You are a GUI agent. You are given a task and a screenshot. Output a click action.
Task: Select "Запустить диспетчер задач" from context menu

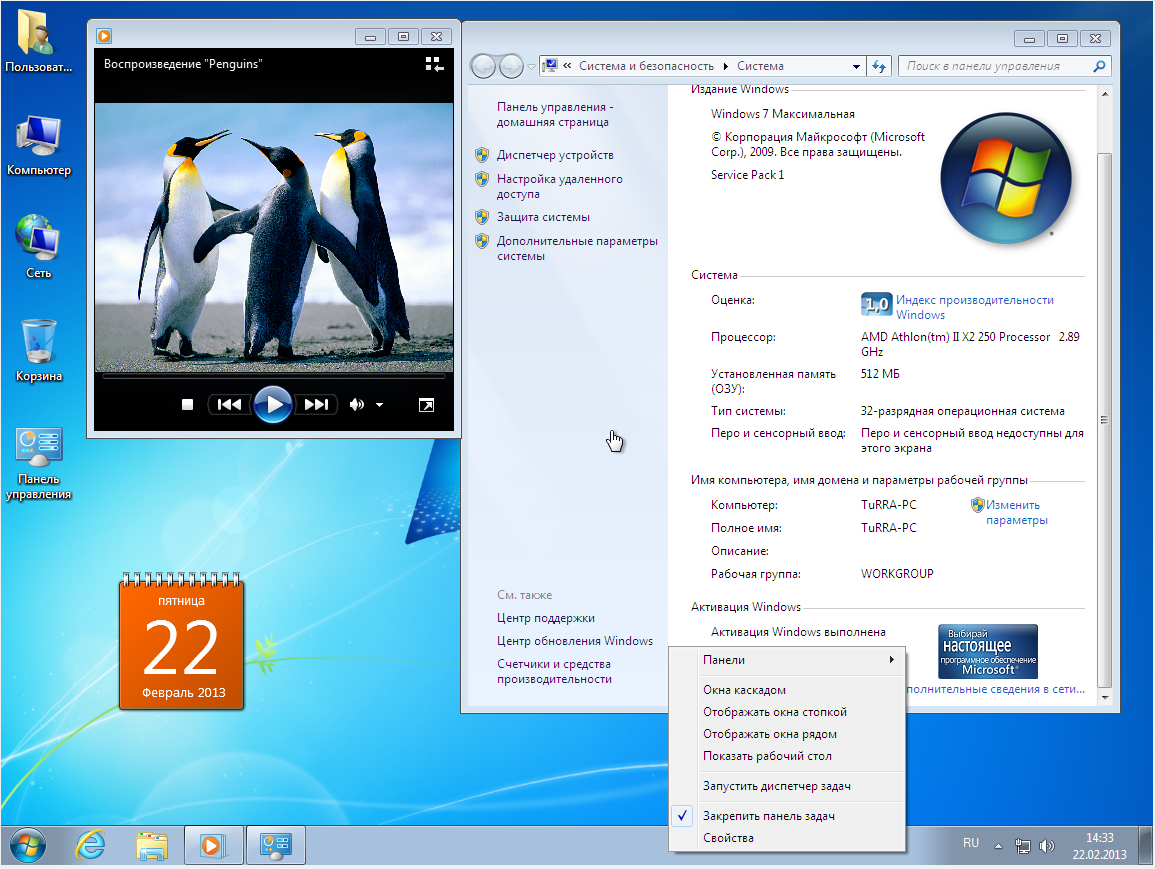click(x=776, y=786)
